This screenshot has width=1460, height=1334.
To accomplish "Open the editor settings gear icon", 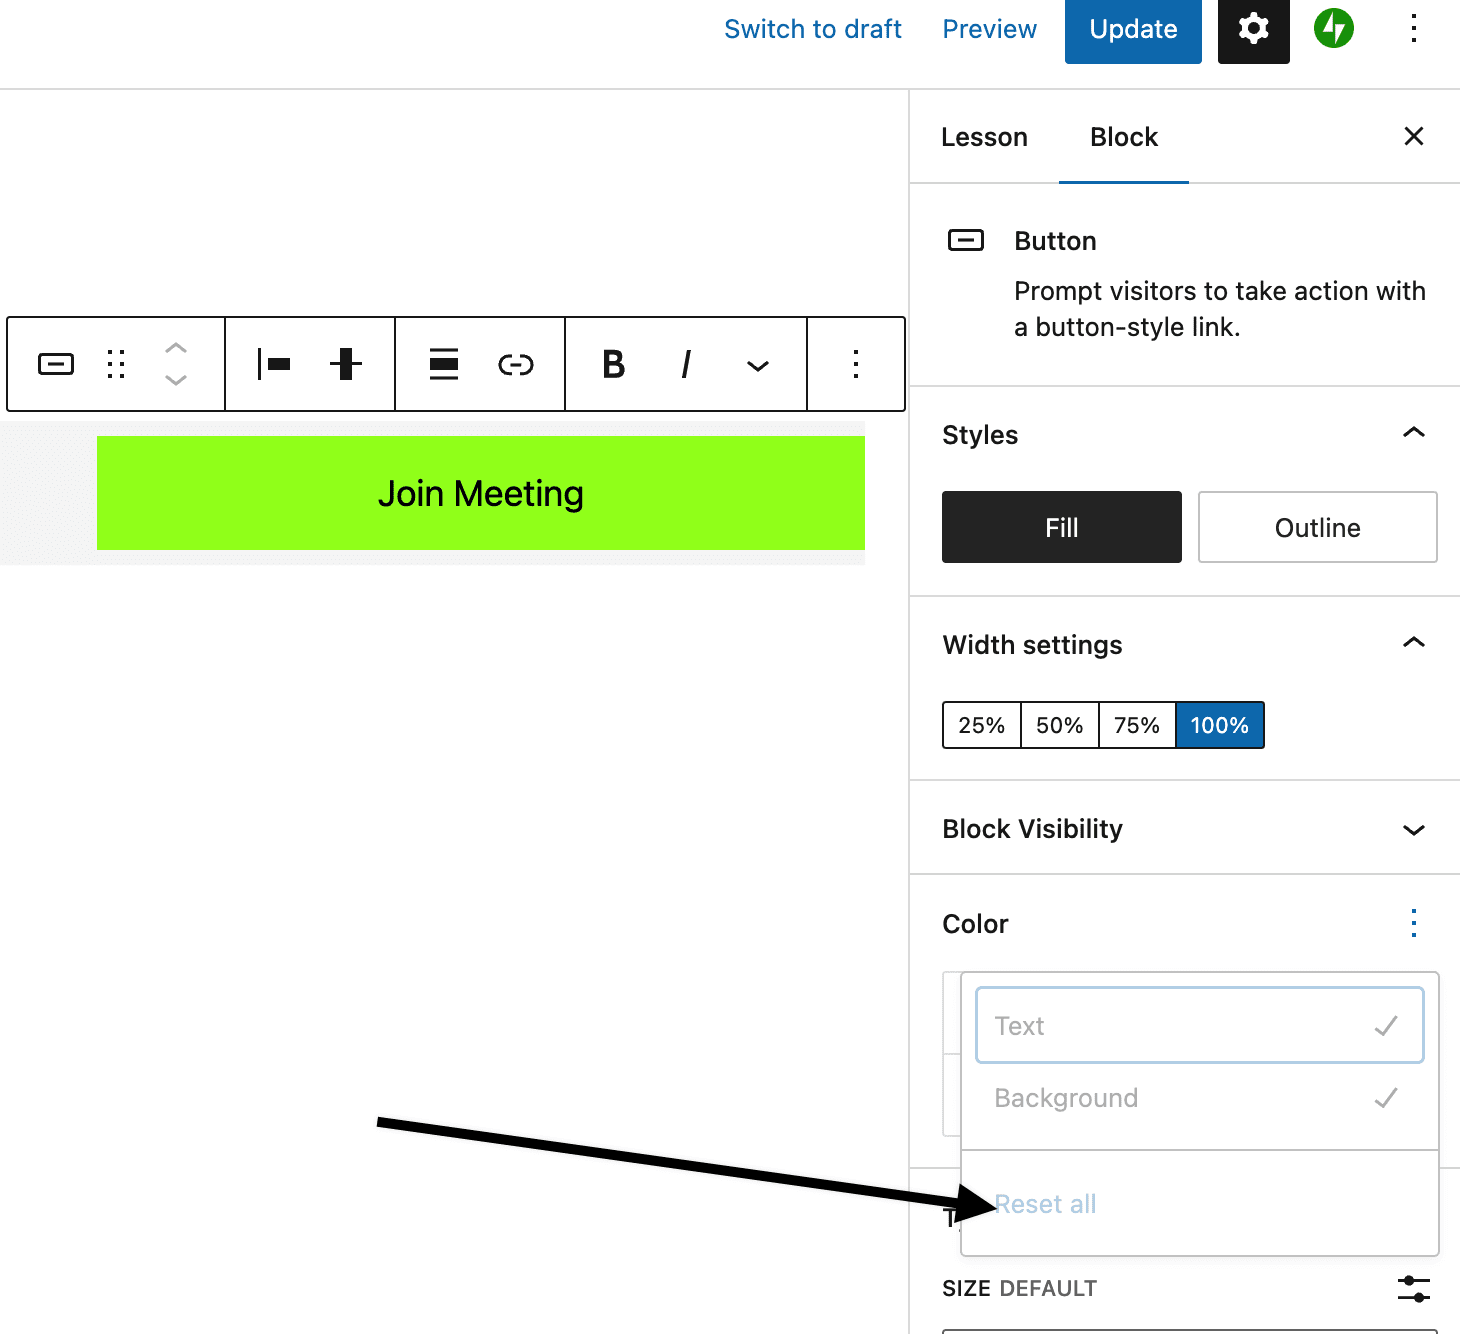I will [x=1253, y=29].
